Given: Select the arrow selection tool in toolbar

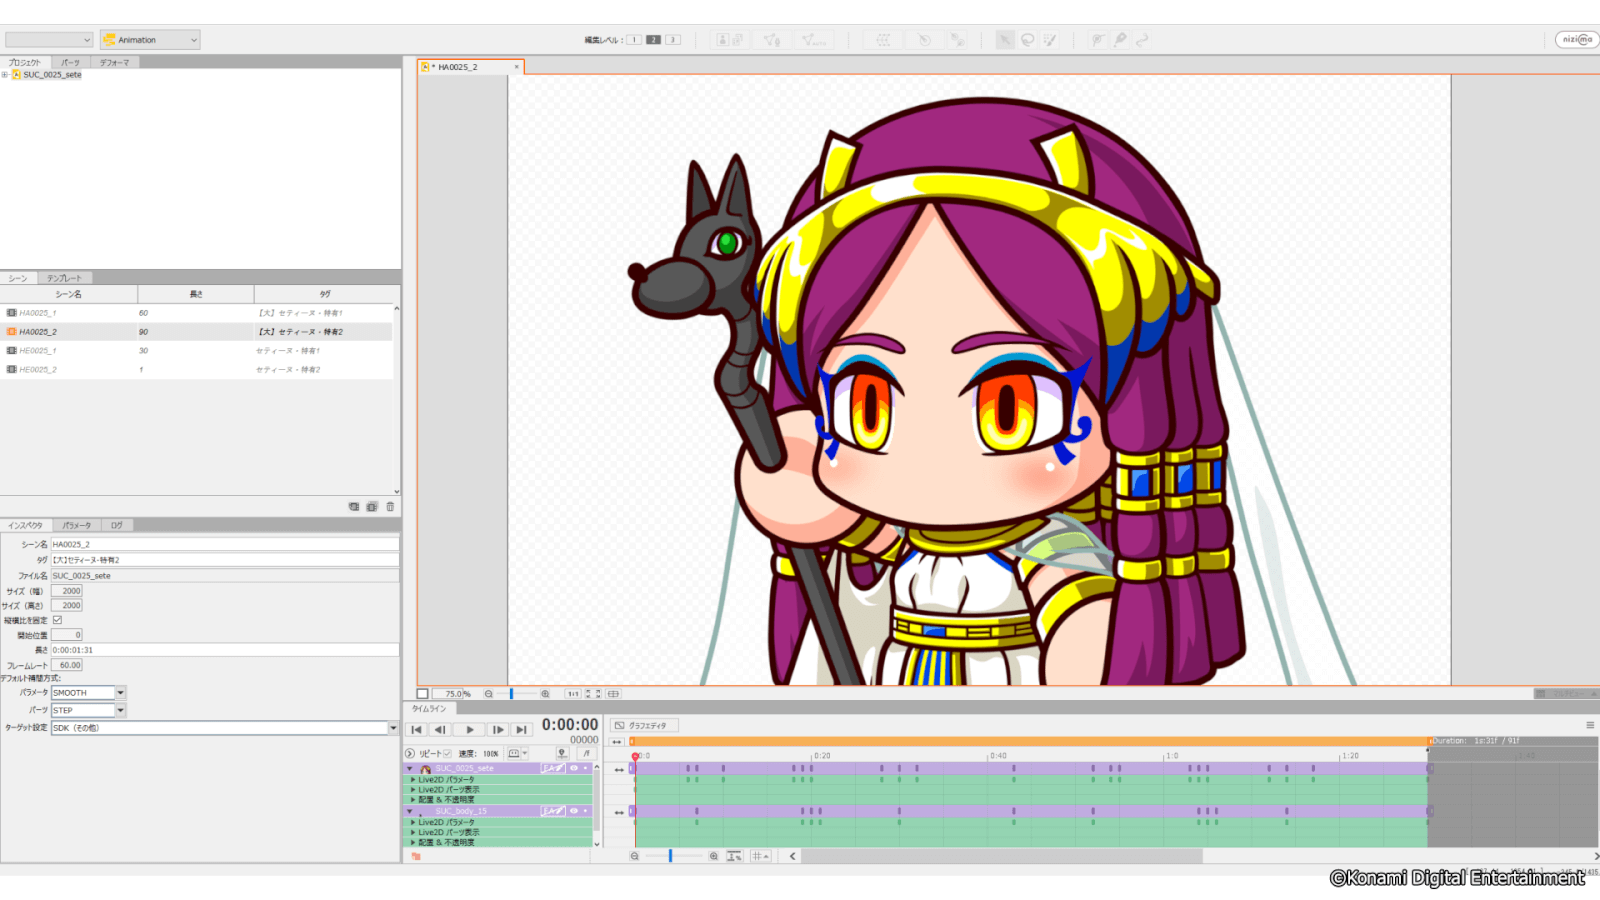Looking at the screenshot, I should pyautogui.click(x=1005, y=40).
